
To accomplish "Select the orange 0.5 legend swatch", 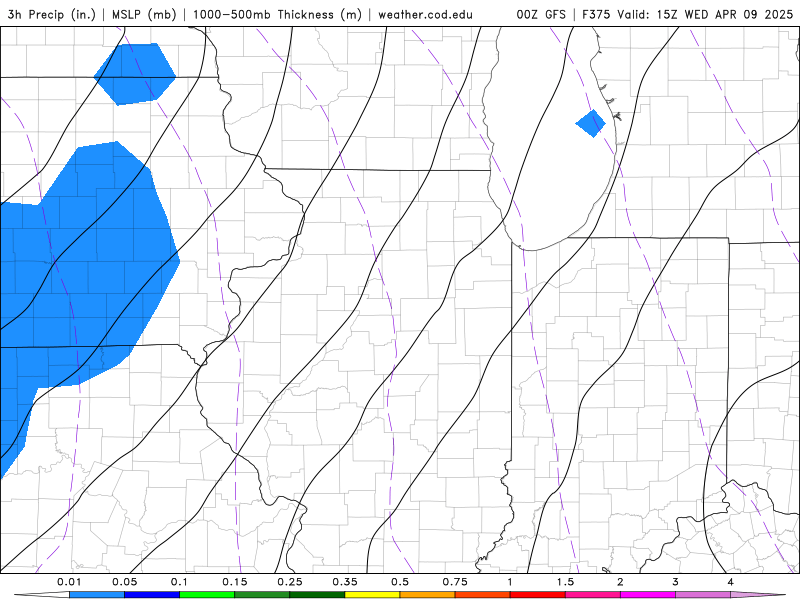I will coord(428,595).
